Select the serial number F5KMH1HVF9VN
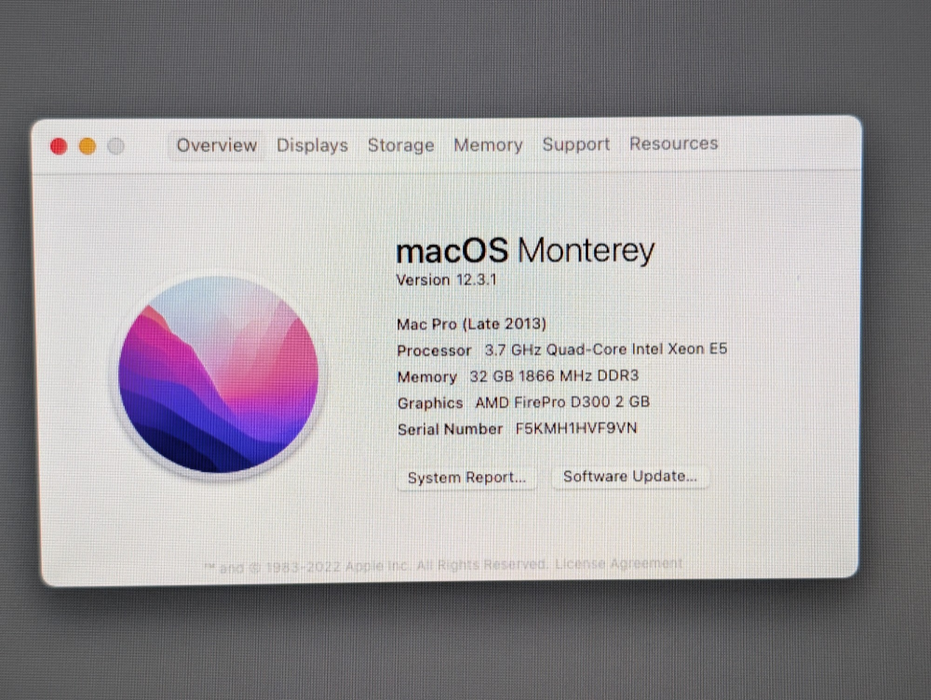The image size is (931, 700). point(576,429)
